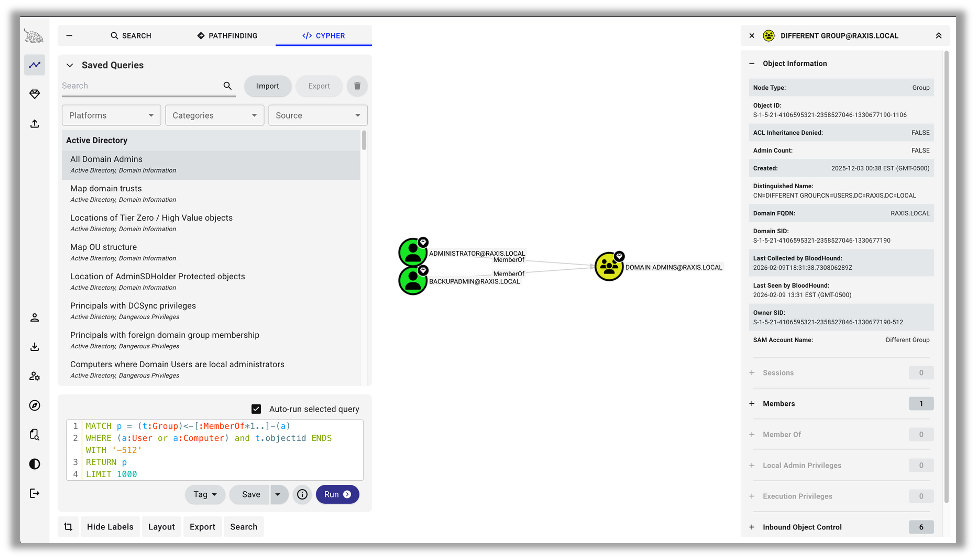This screenshot has height=560, width=976.
Task: Open Group Management diamond icon in sidebar
Action: pos(35,94)
